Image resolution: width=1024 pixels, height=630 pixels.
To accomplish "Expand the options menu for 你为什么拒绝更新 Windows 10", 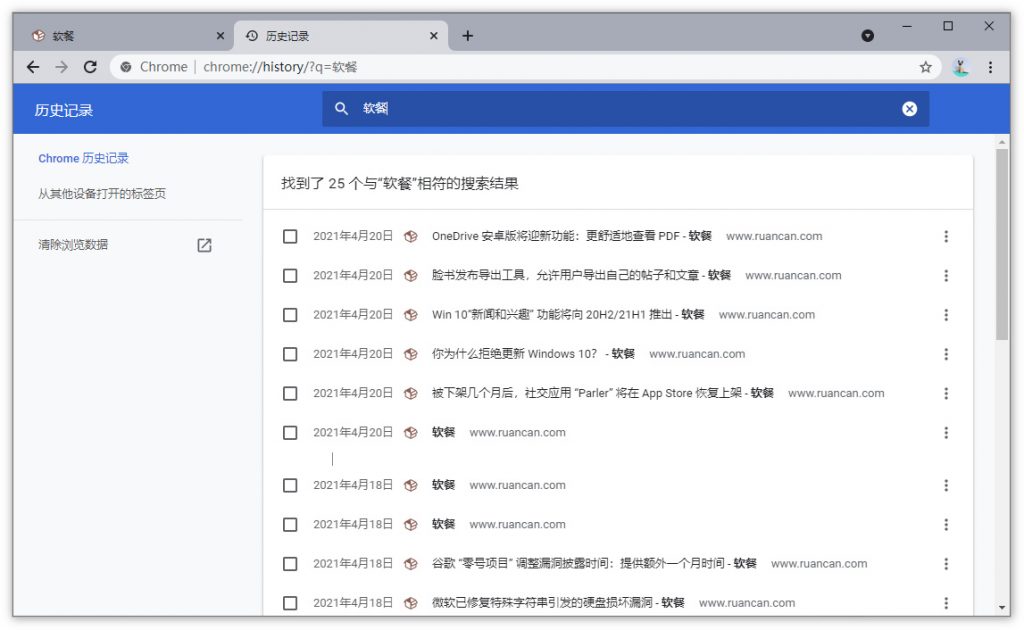I will [946, 354].
